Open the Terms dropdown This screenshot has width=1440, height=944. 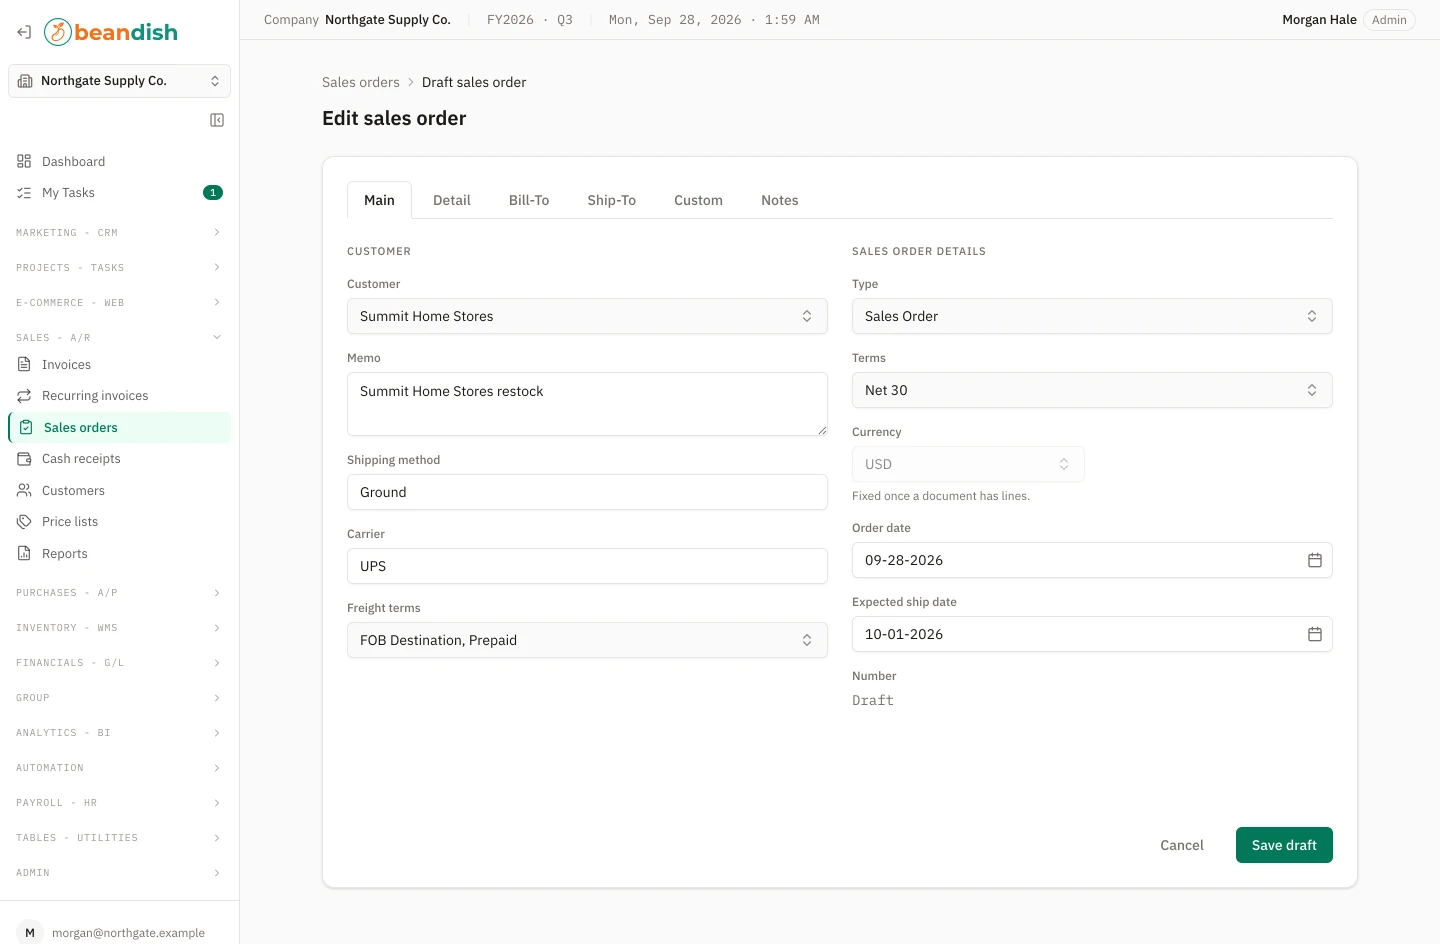click(1092, 390)
